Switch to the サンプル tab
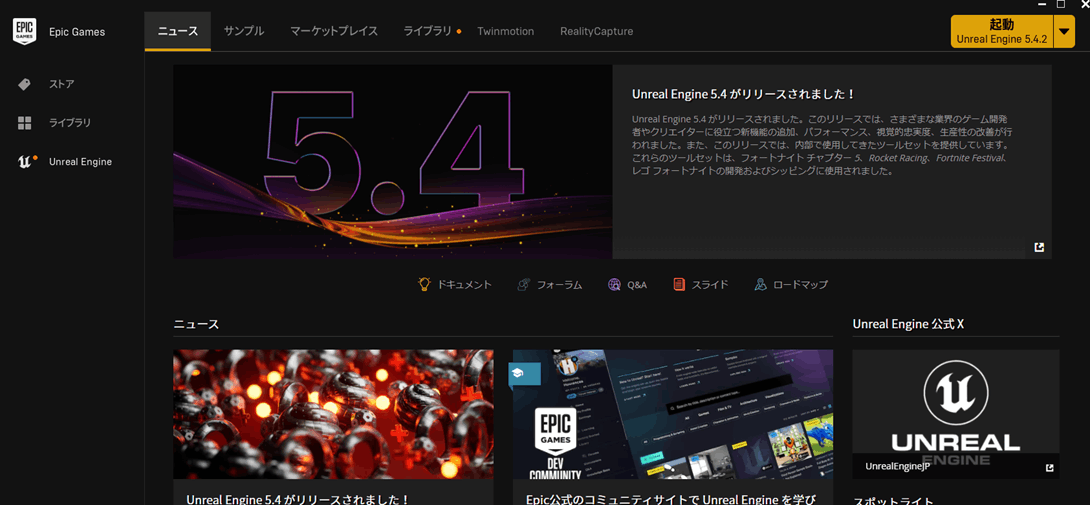 tap(244, 31)
